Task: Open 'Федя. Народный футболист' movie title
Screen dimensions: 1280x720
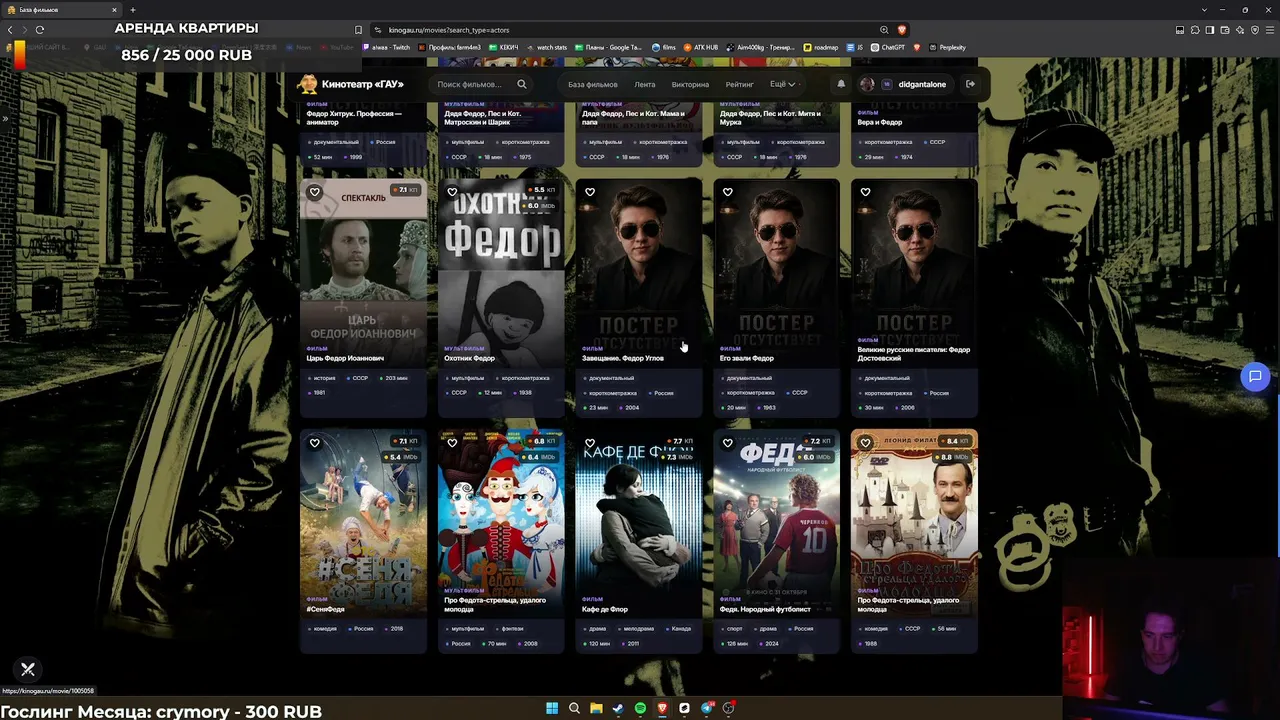Action: [x=763, y=609]
